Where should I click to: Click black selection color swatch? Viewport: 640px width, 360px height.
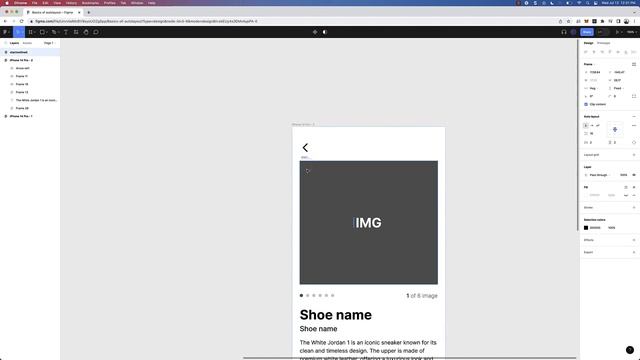click(586, 228)
